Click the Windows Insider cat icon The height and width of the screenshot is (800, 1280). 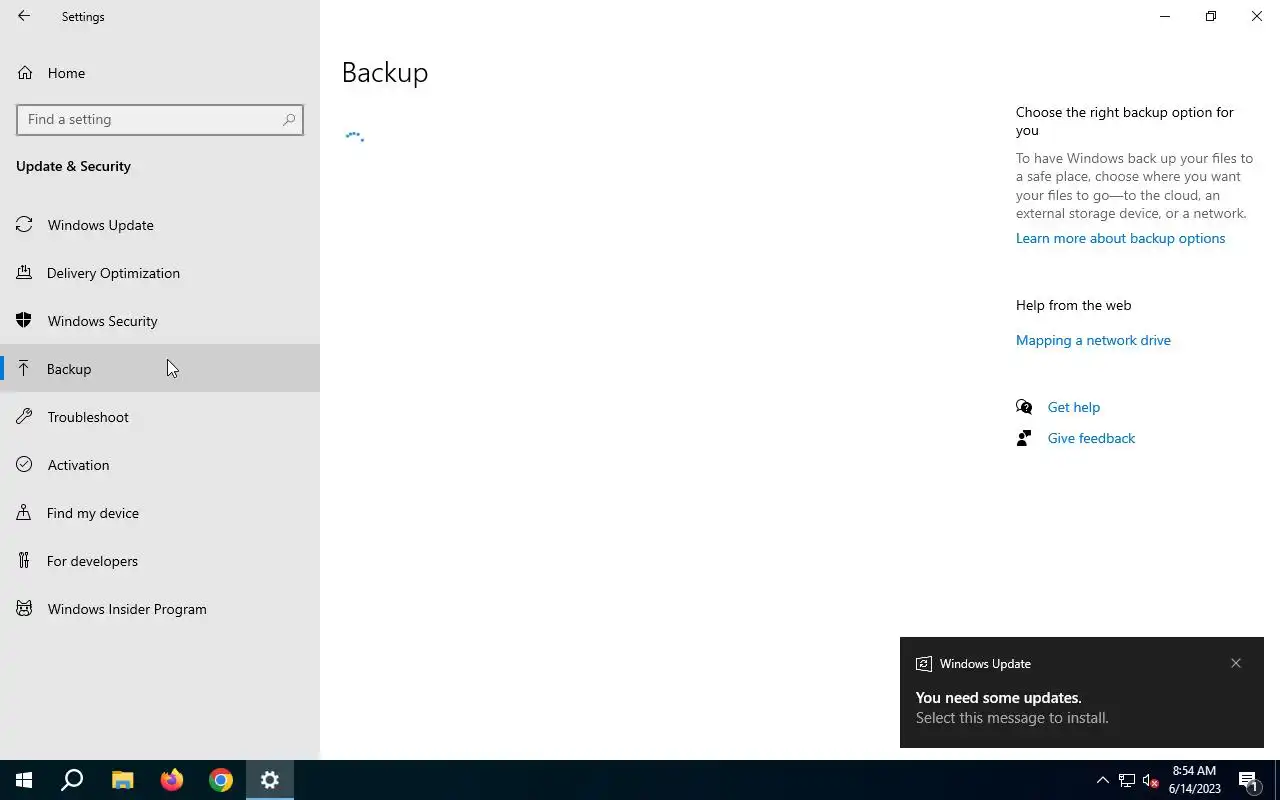click(x=24, y=609)
